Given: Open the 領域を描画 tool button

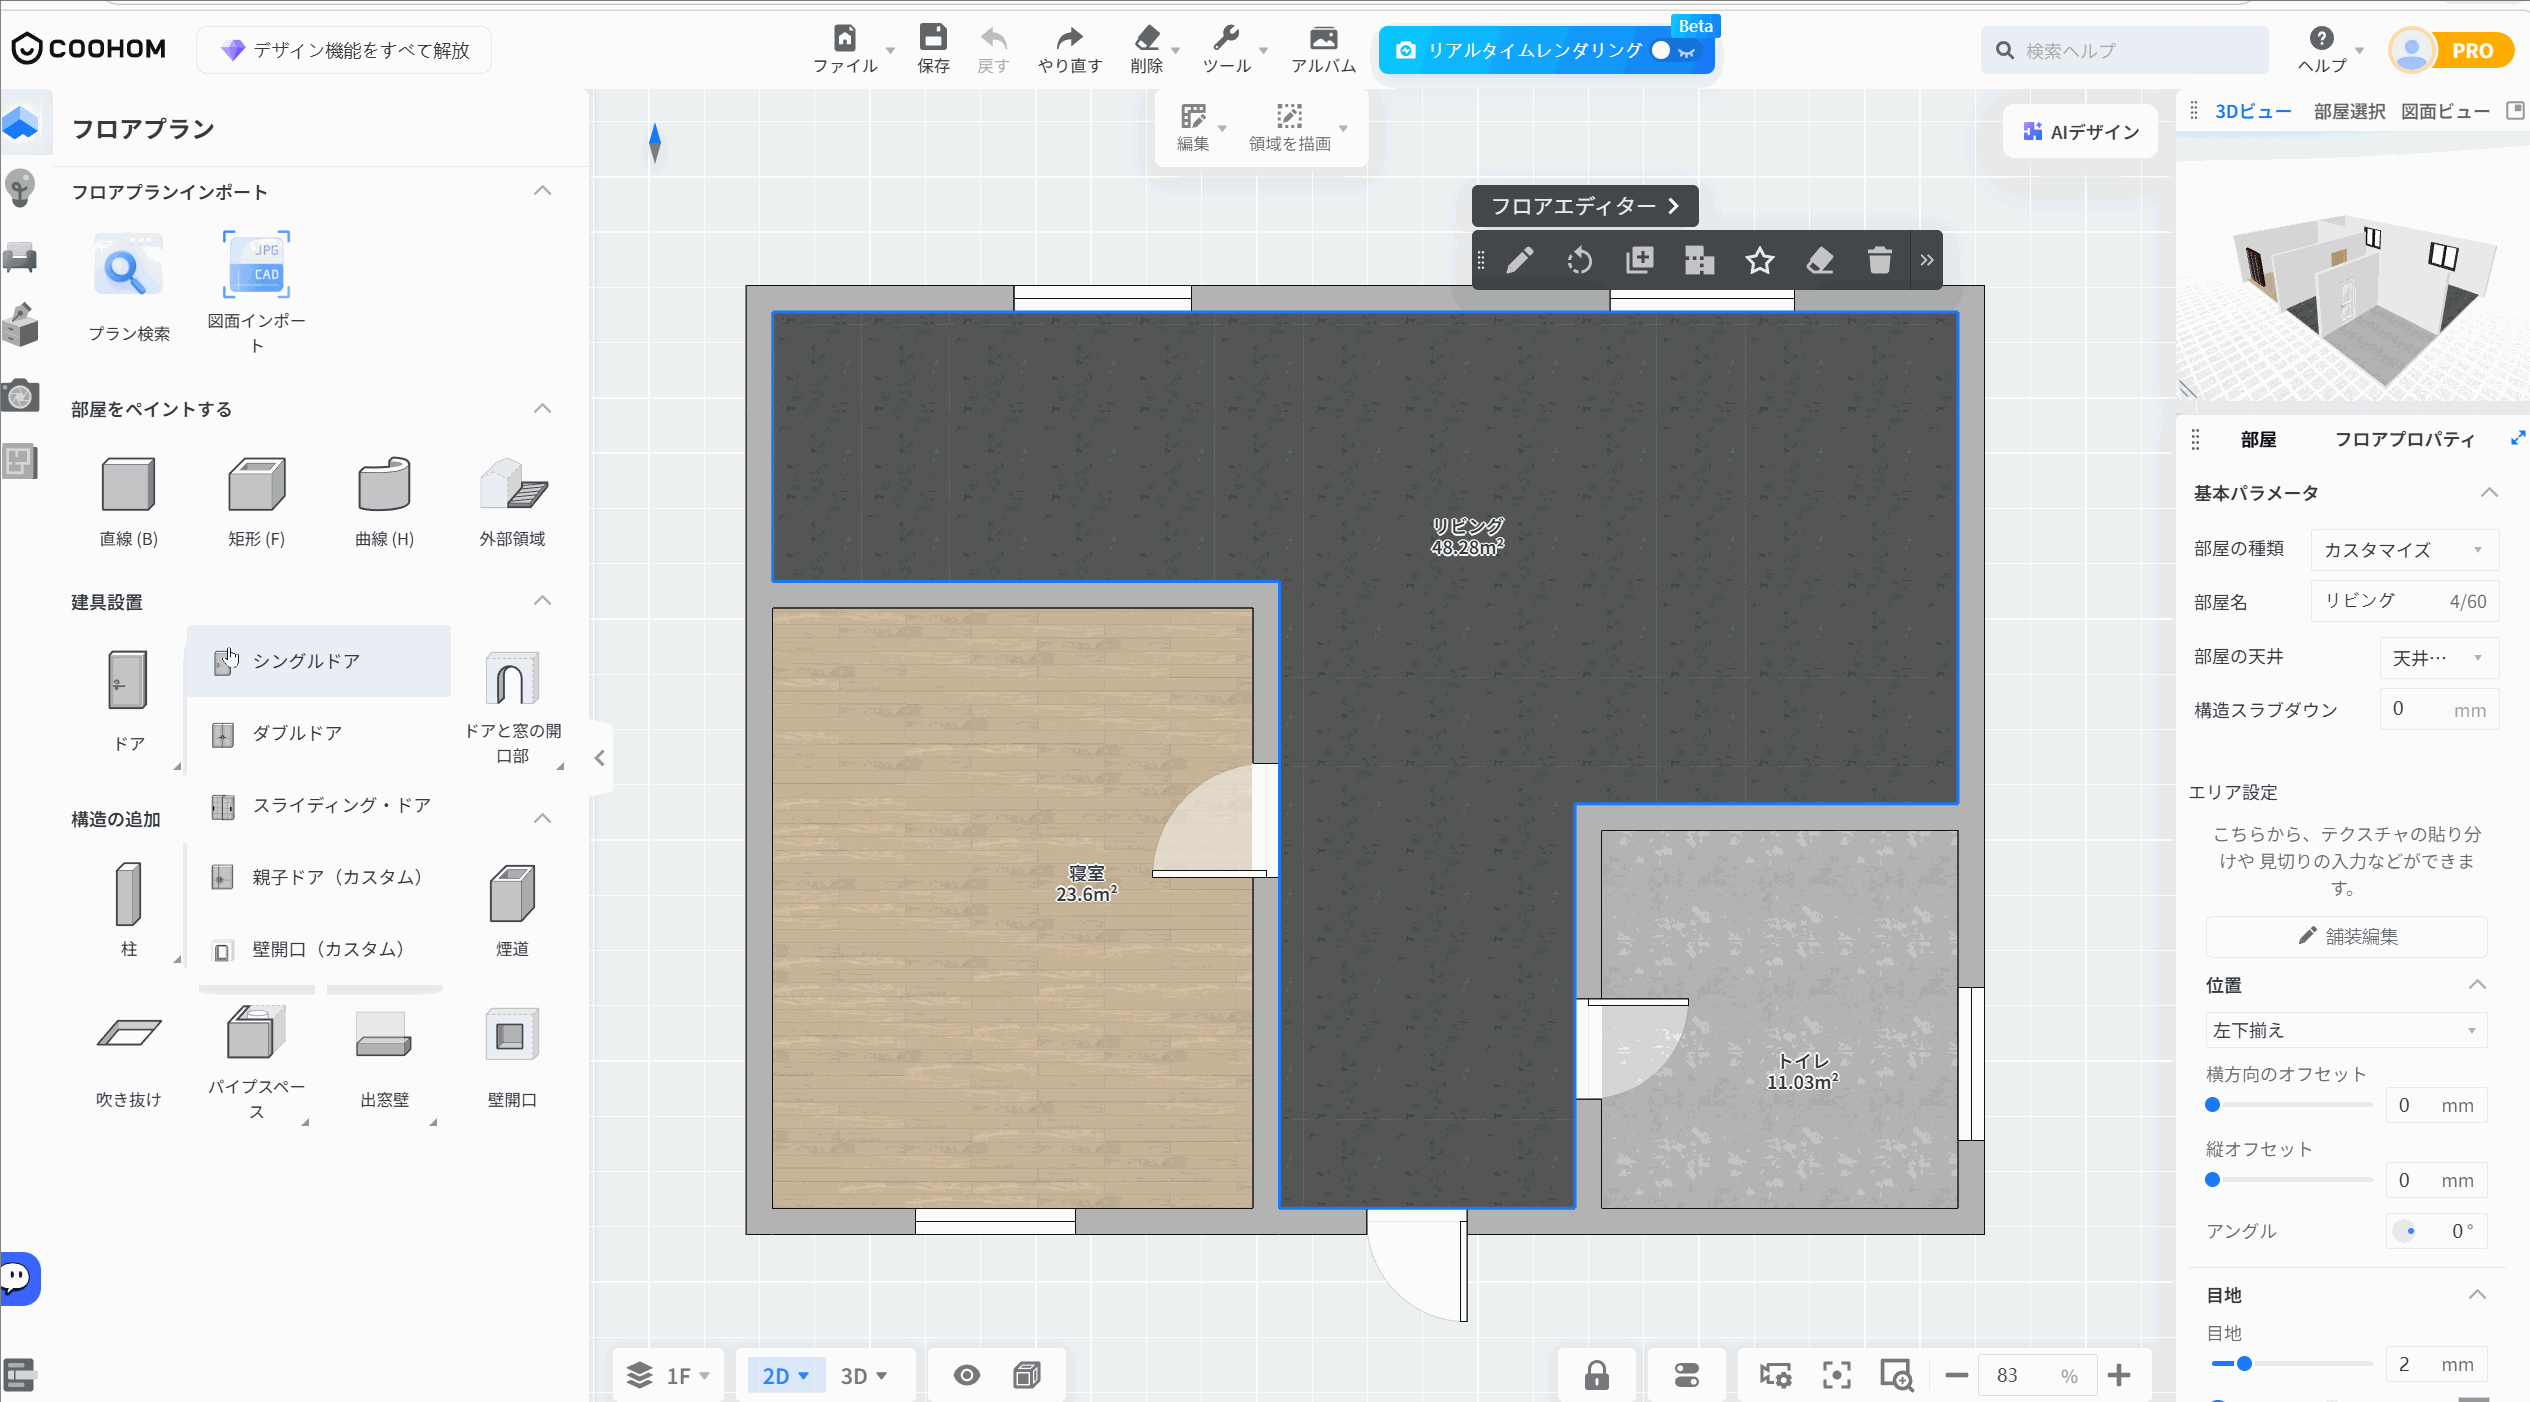Looking at the screenshot, I should 1290,127.
